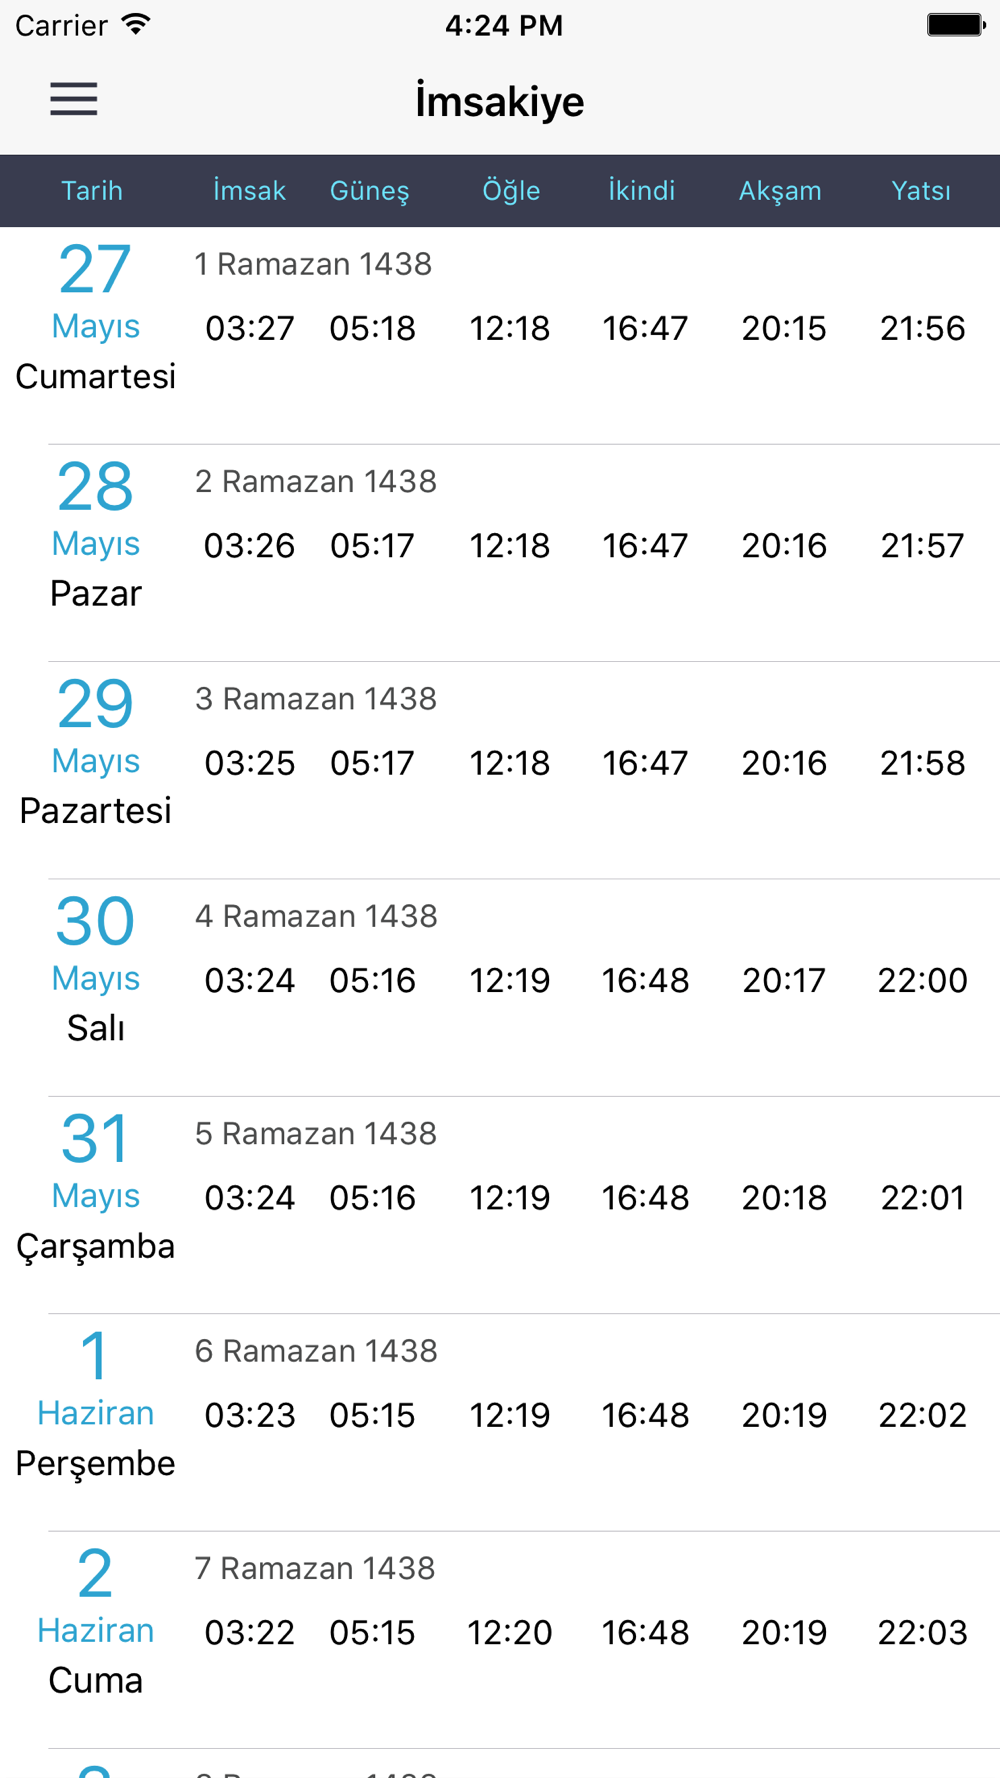Open the hamburger menu

[74, 99]
